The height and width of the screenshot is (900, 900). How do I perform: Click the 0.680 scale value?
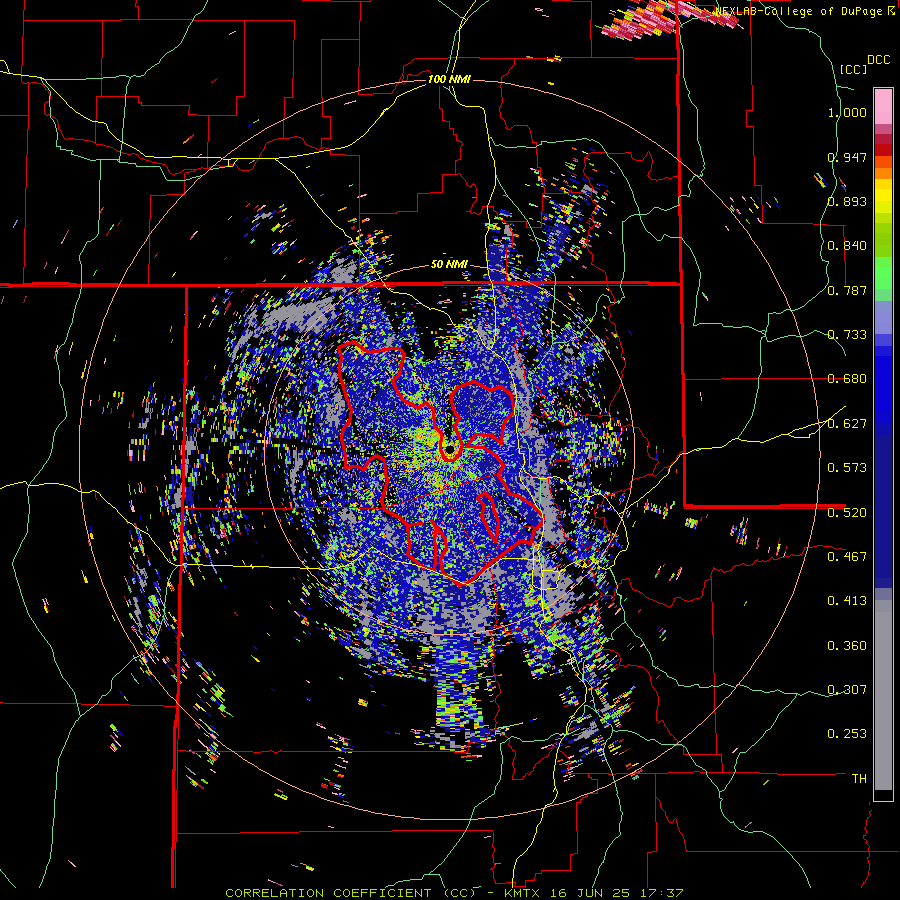tap(847, 379)
